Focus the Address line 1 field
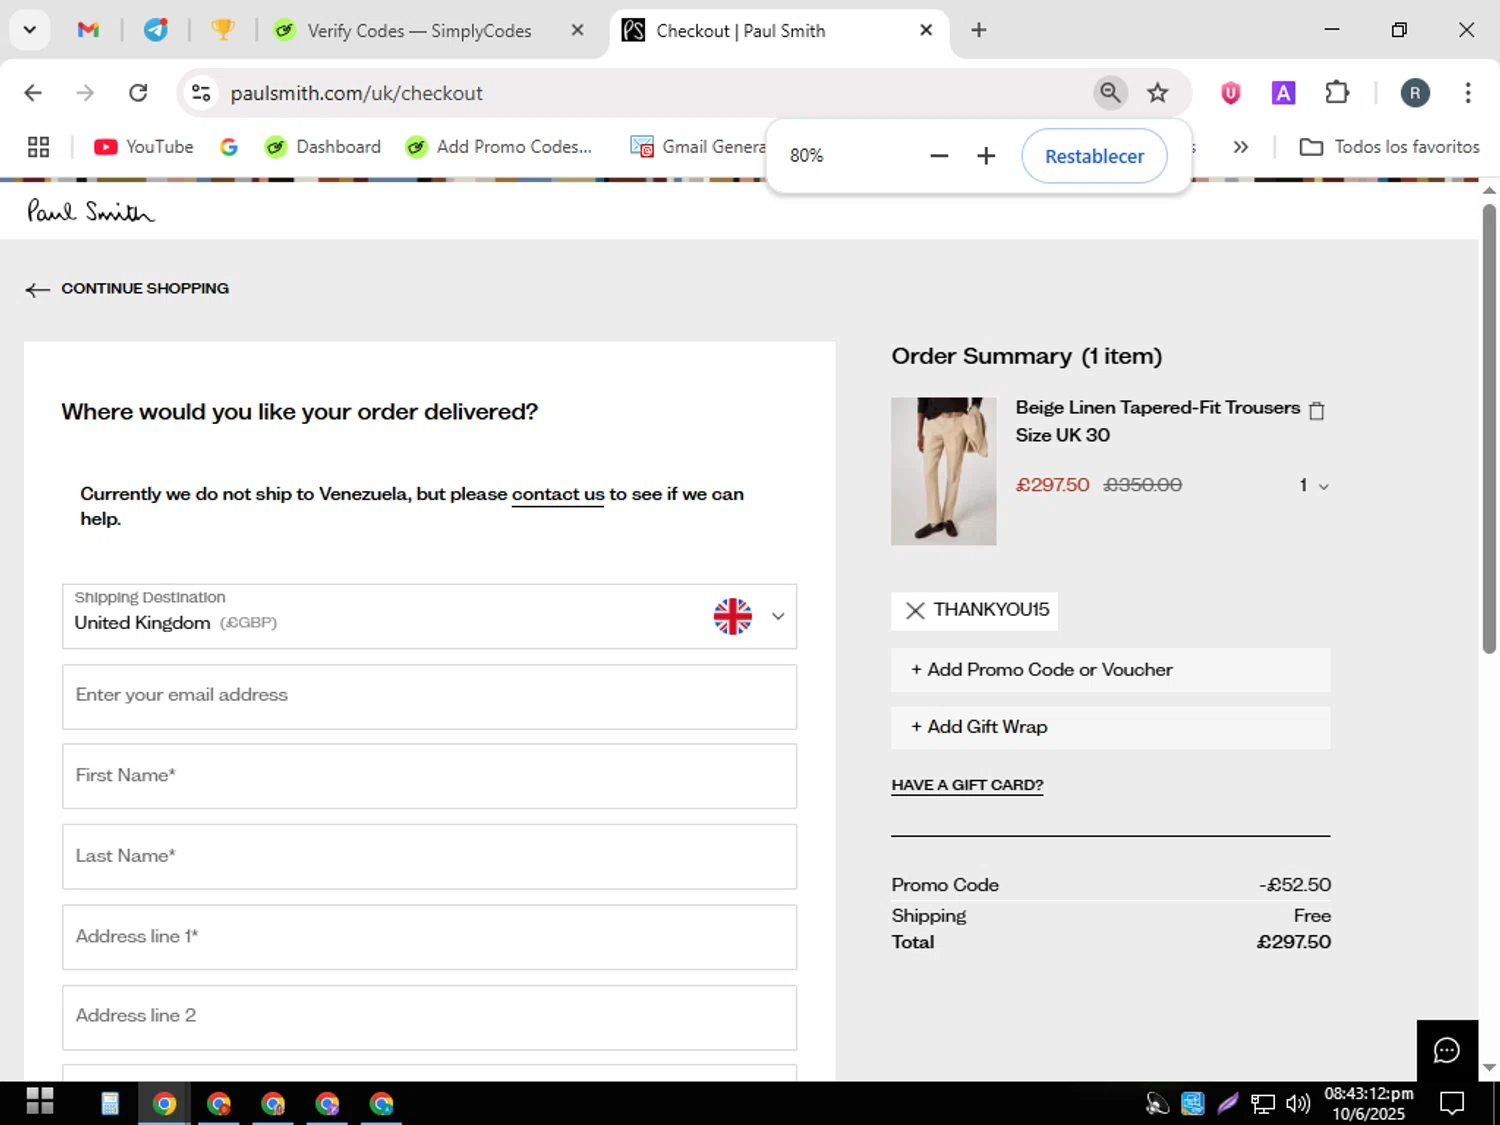The height and width of the screenshot is (1125, 1500). [x=429, y=937]
